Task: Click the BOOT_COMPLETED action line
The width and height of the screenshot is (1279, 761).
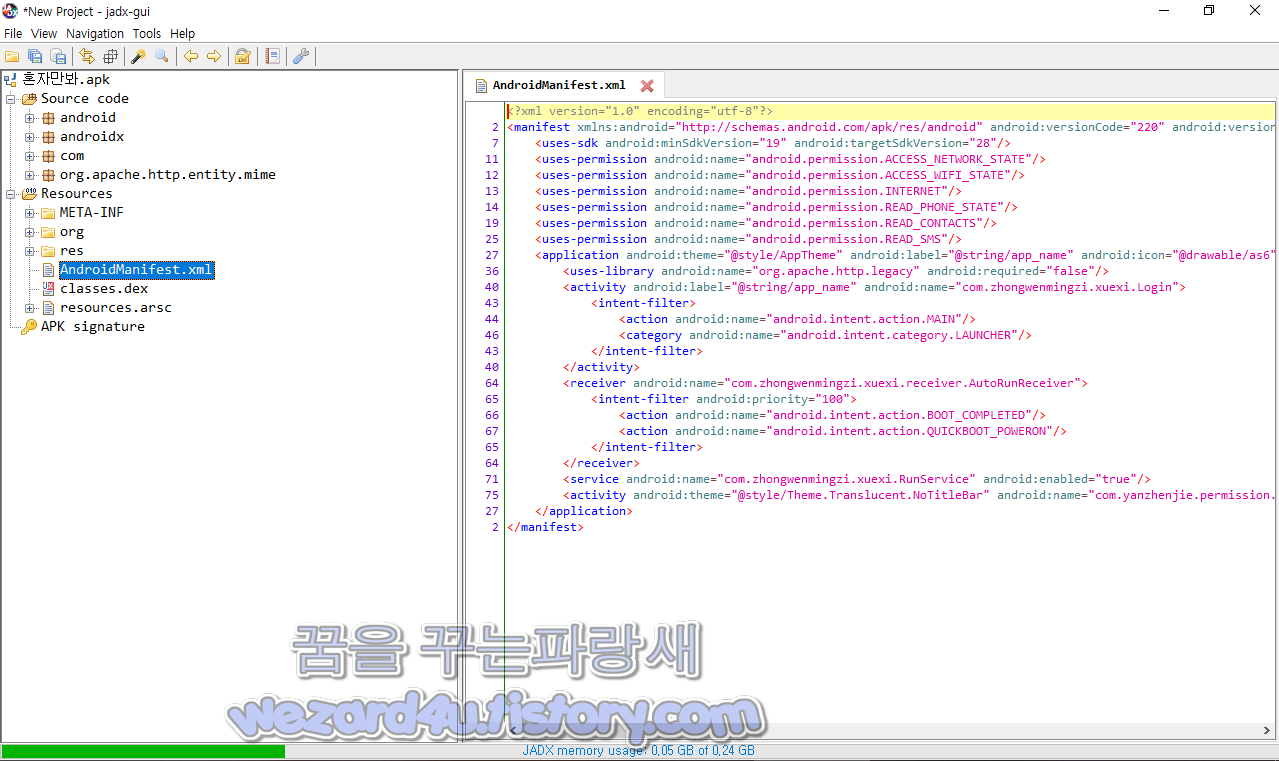Action: pyautogui.click(x=832, y=415)
